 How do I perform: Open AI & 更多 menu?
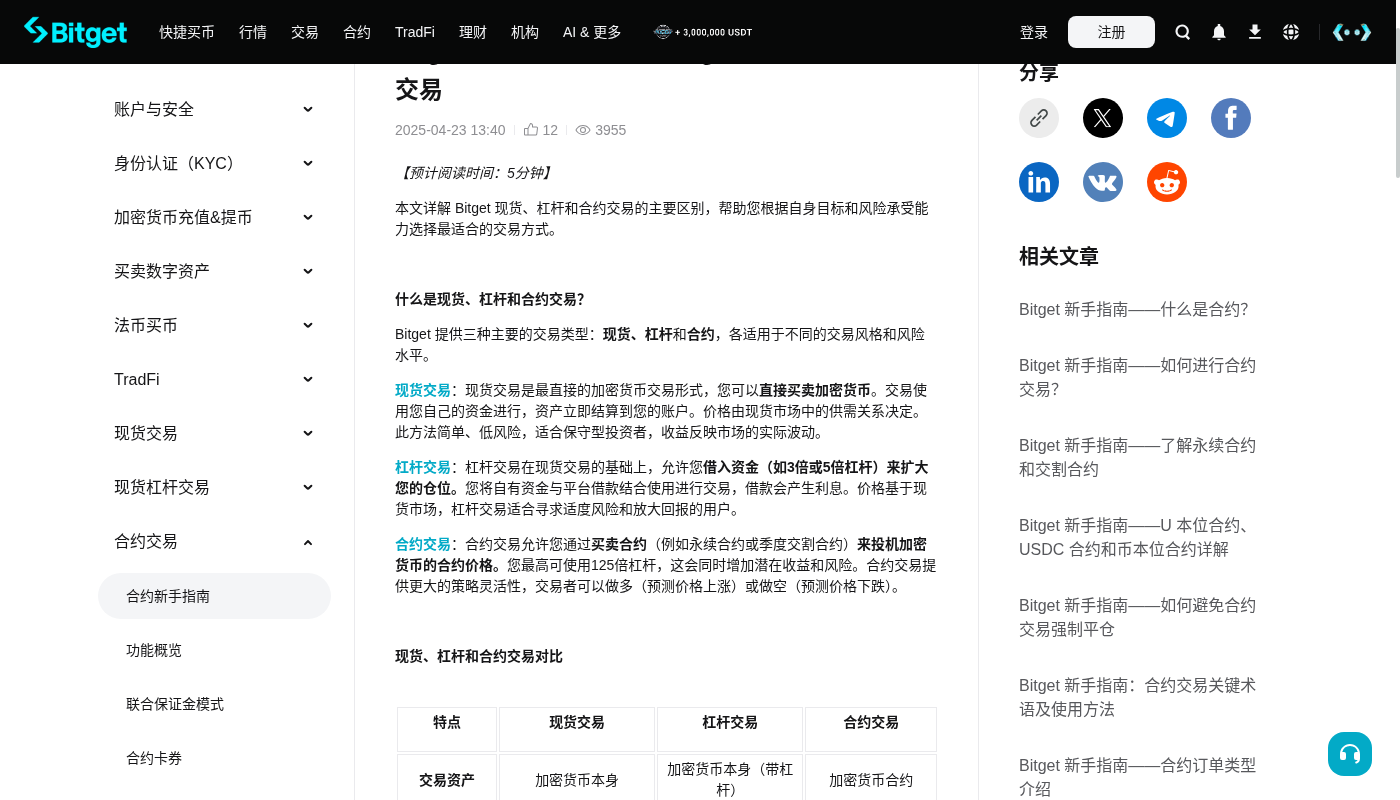click(592, 32)
